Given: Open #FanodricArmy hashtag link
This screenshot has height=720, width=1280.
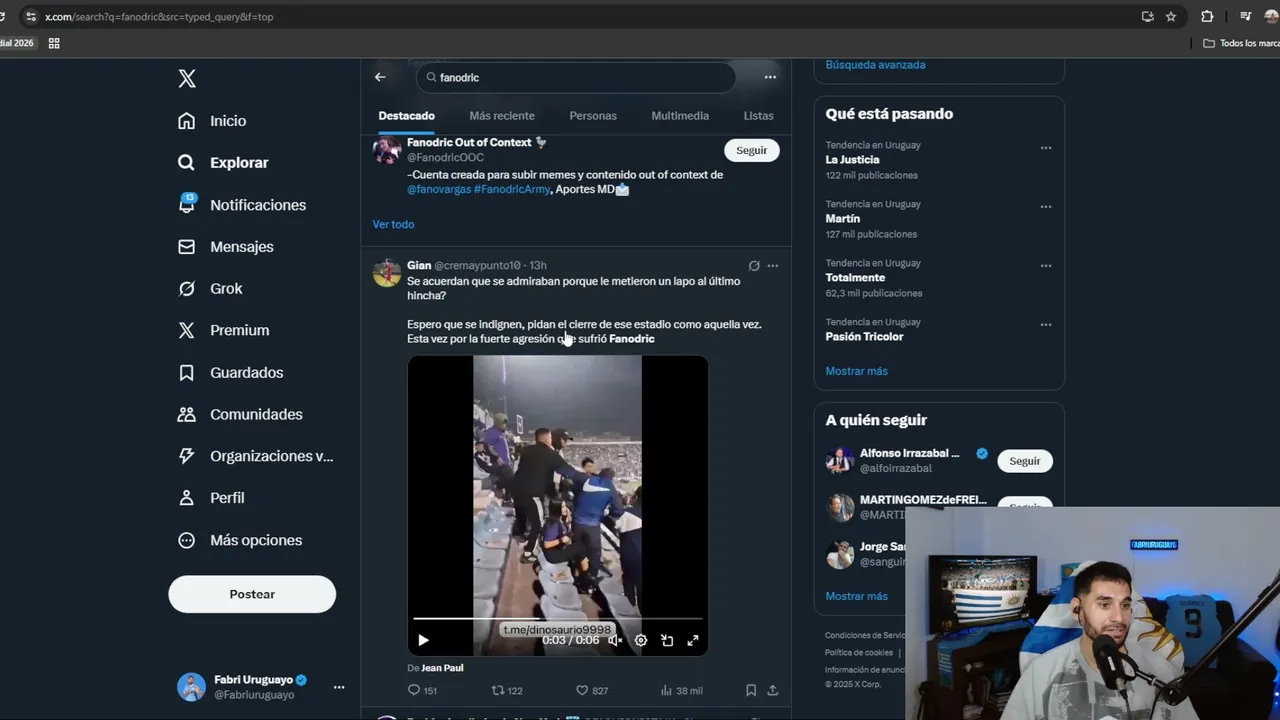Looking at the screenshot, I should click(x=512, y=189).
